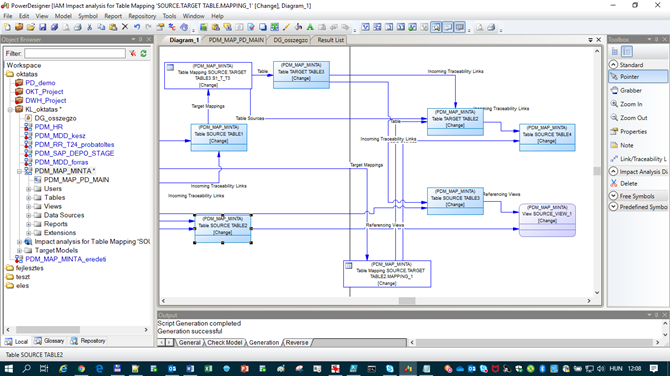Open the Repository menu
The image size is (670, 376).
[x=142, y=16]
